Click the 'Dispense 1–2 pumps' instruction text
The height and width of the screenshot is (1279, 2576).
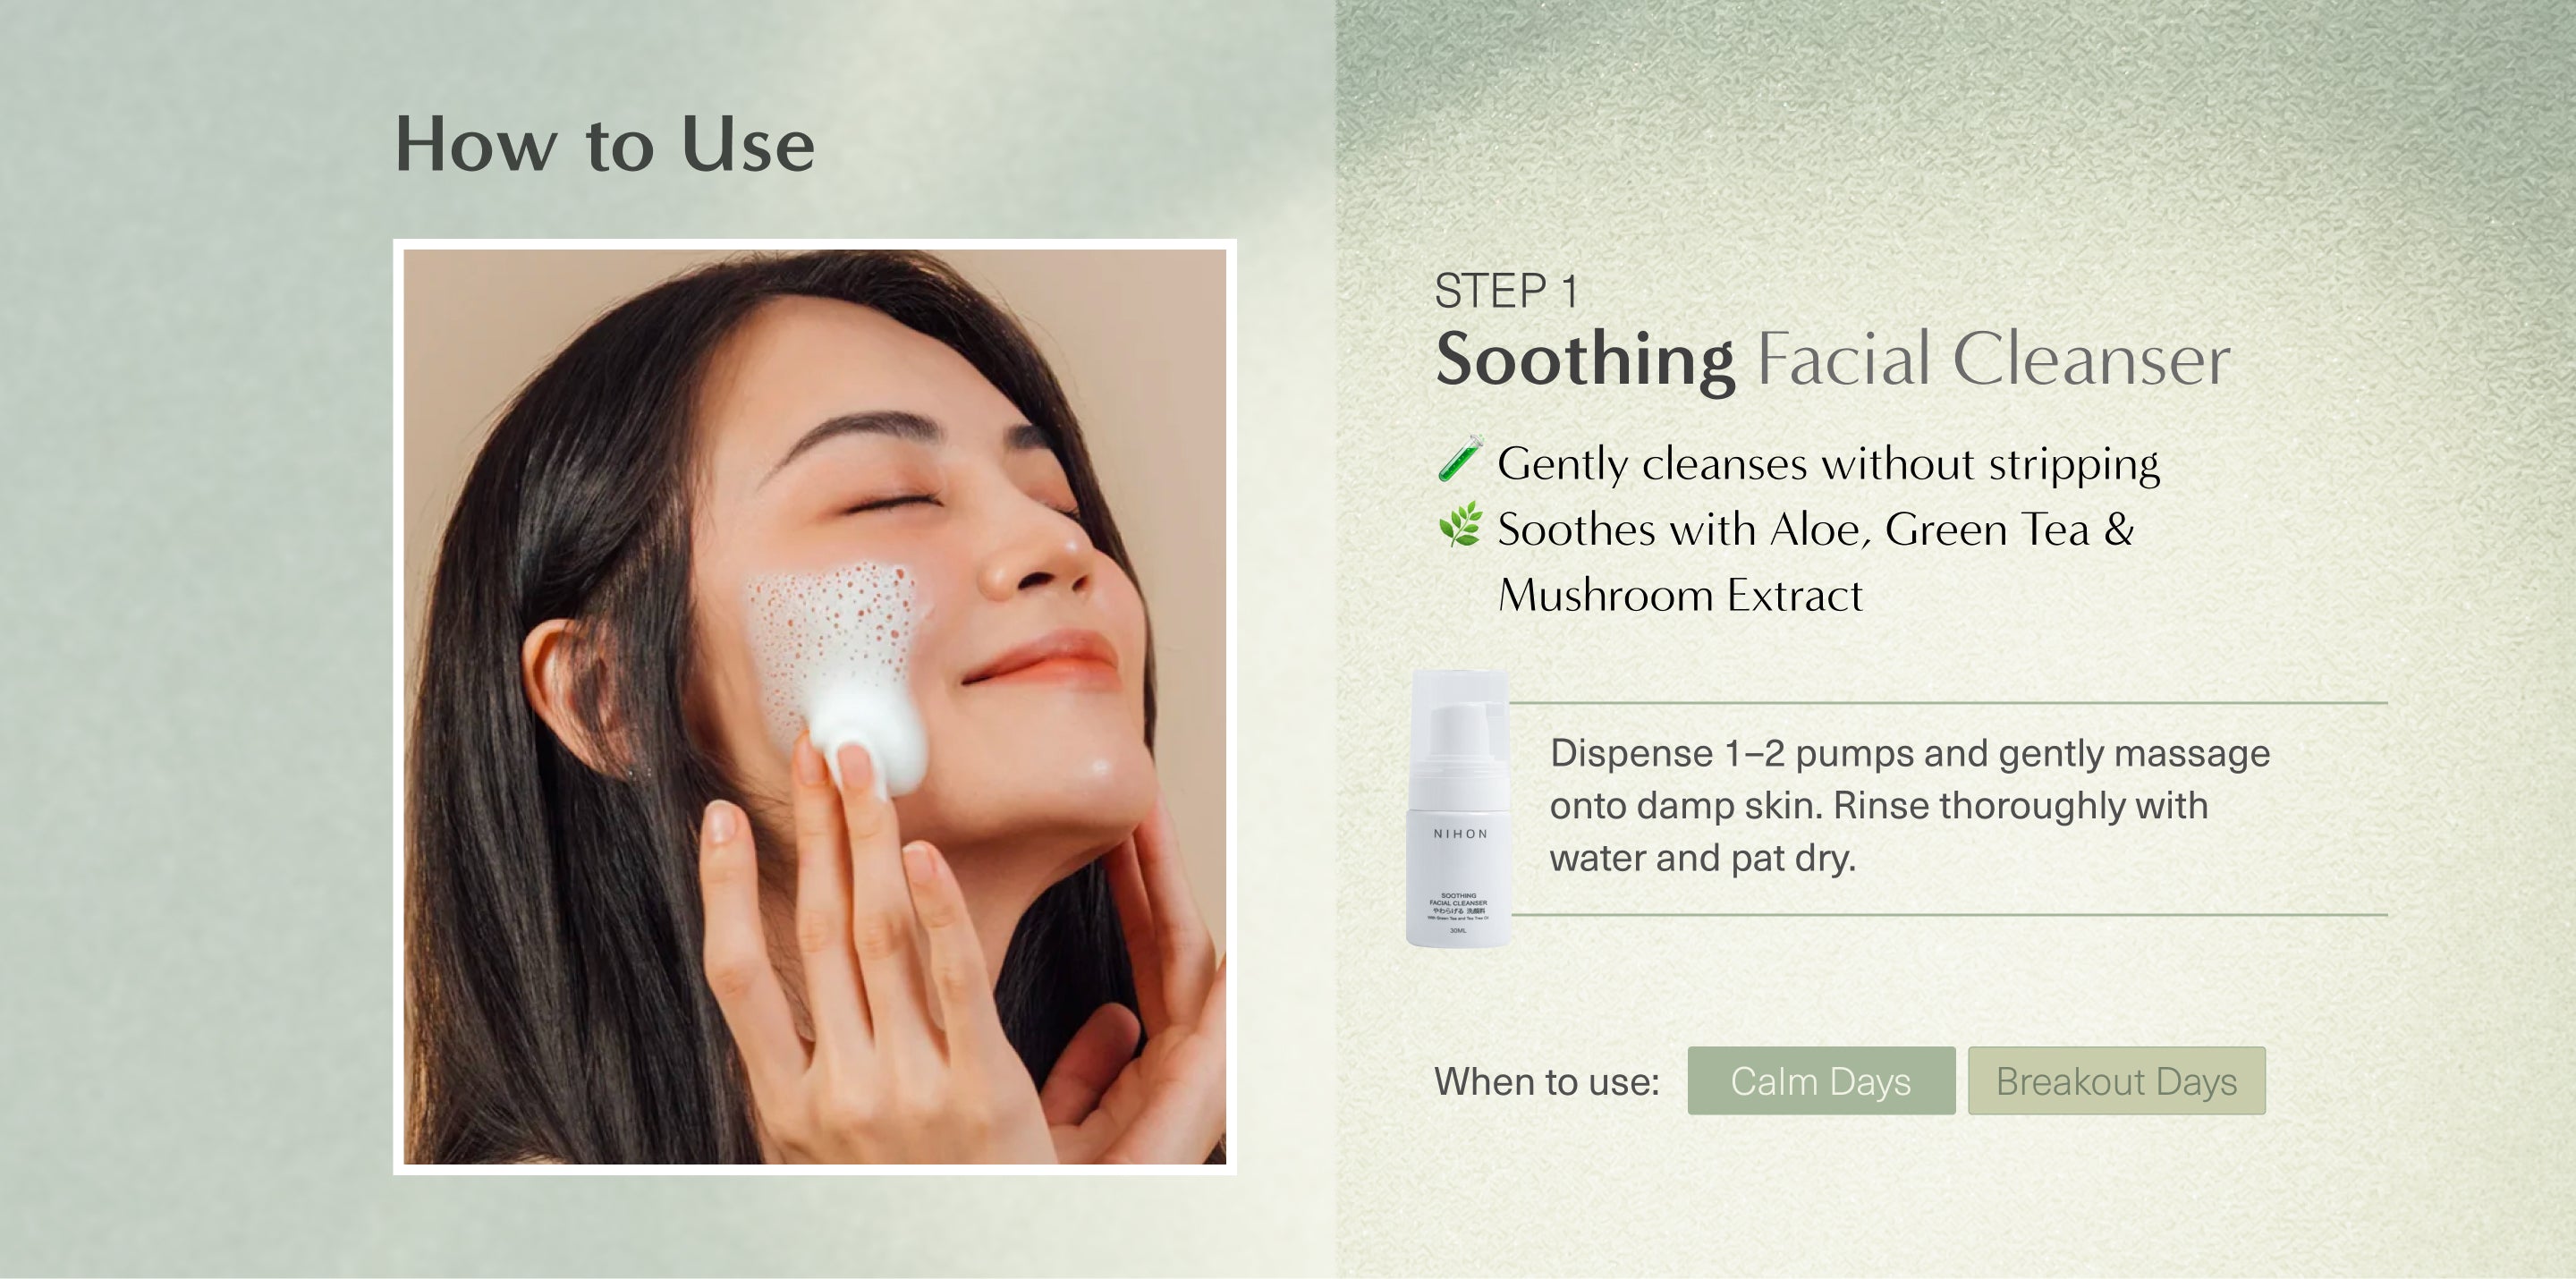[1909, 805]
